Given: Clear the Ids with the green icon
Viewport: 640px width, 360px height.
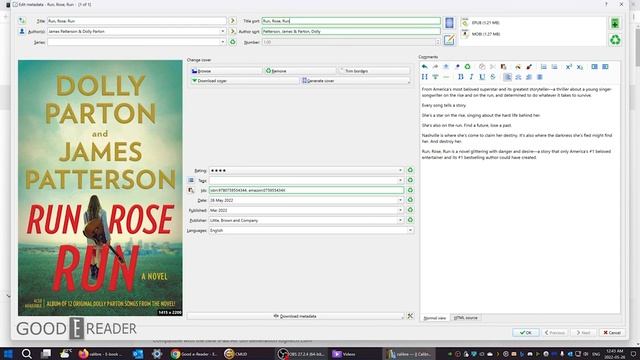Looking at the screenshot, I should [x=410, y=190].
